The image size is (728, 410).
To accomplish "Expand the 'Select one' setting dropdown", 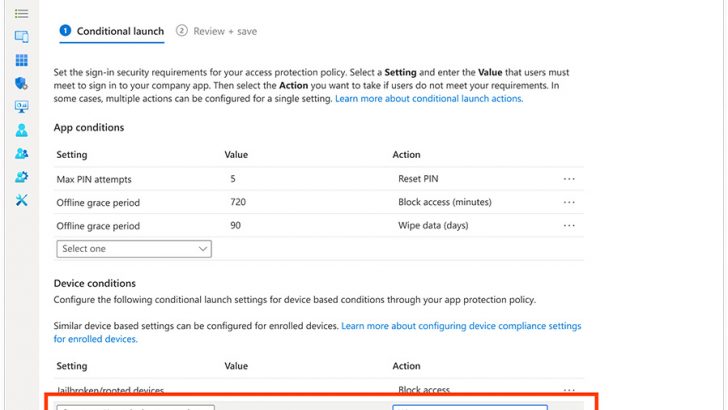I will 134,248.
